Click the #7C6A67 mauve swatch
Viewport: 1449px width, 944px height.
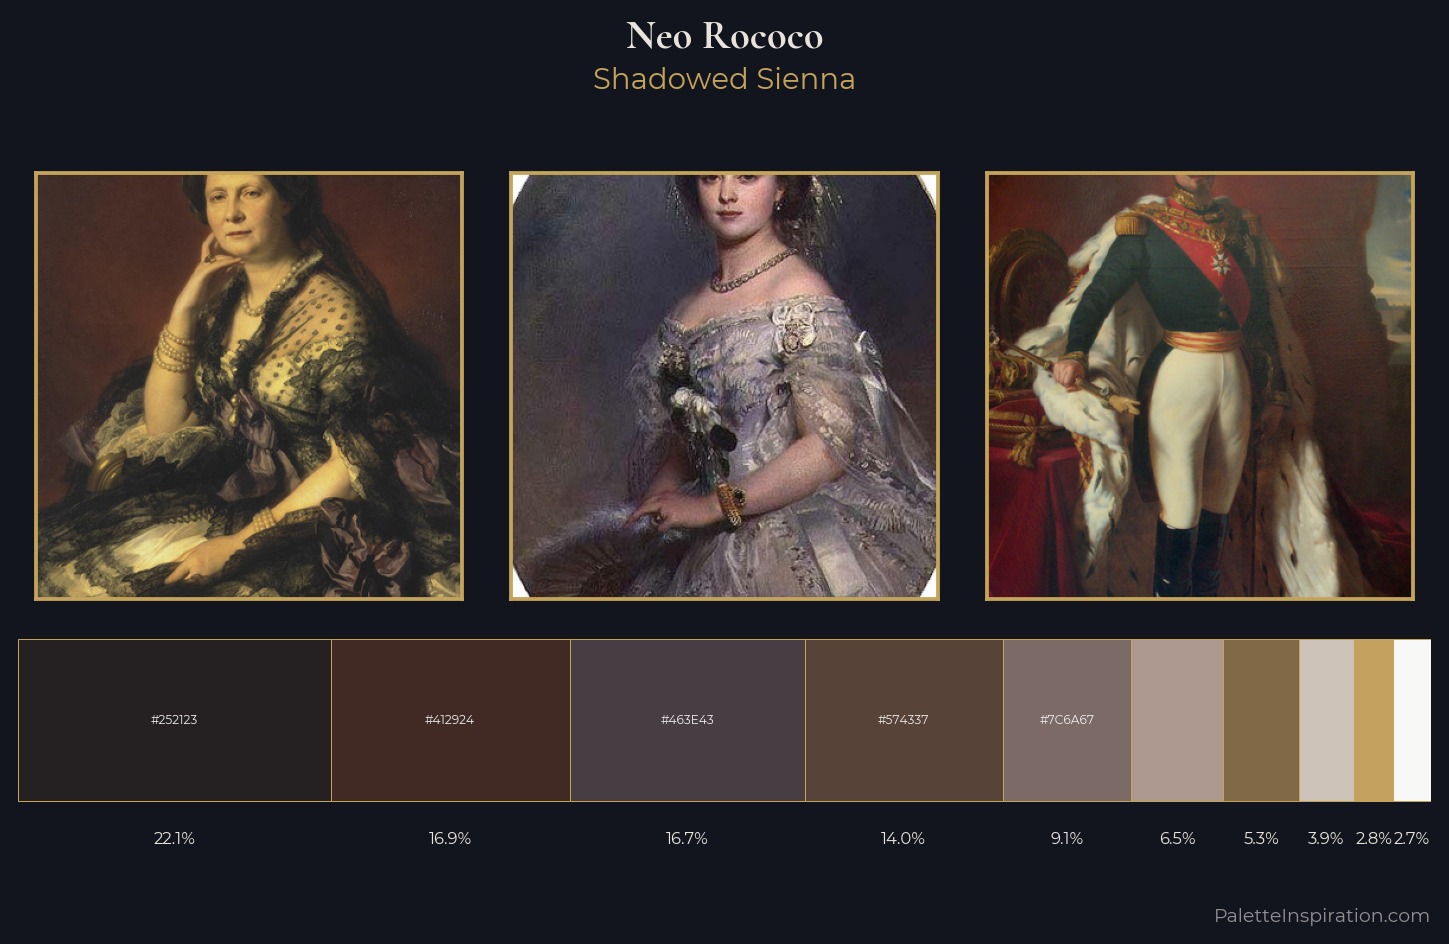click(x=1067, y=720)
